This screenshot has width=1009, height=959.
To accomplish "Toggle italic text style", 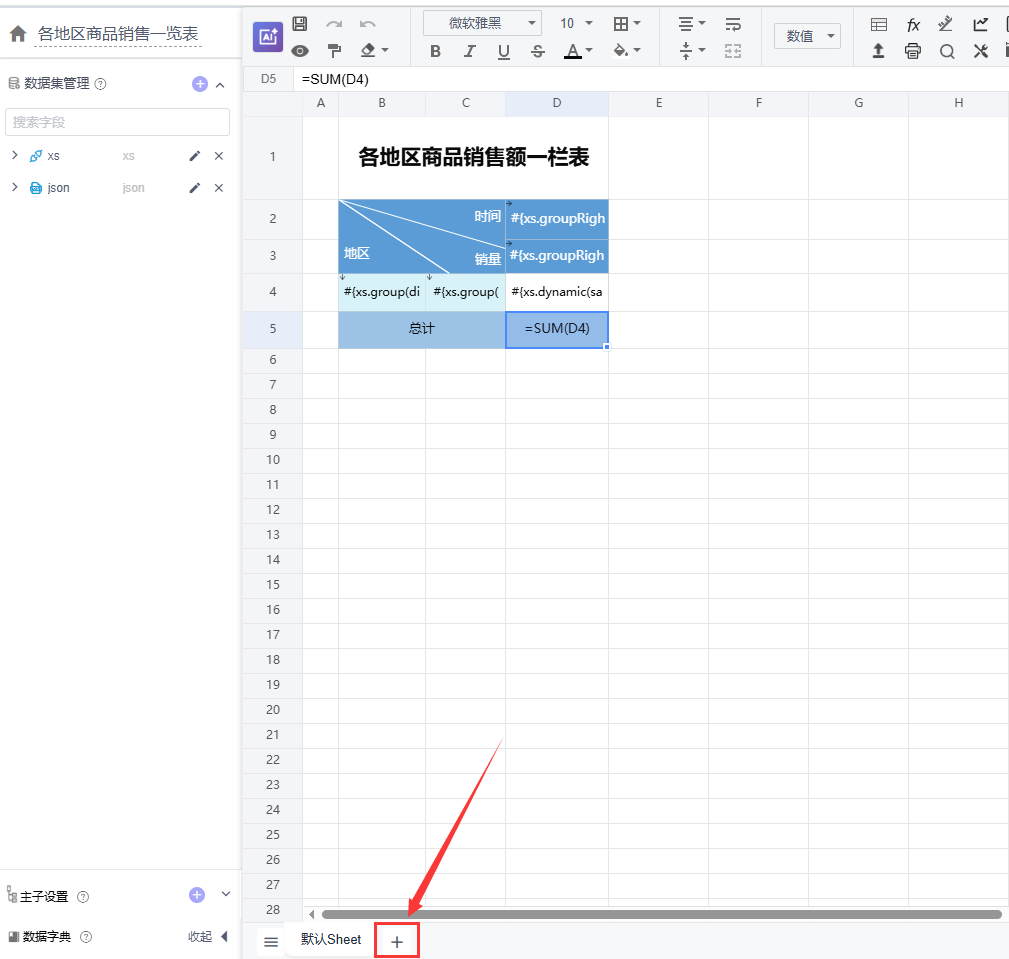I will [469, 51].
